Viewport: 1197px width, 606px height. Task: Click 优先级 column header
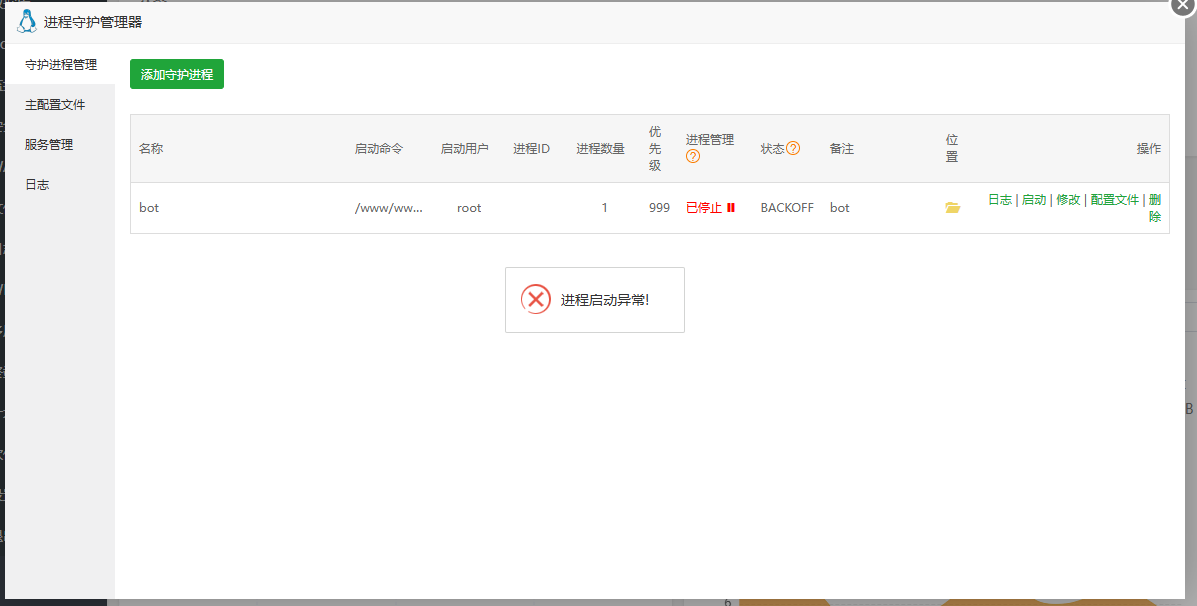655,148
